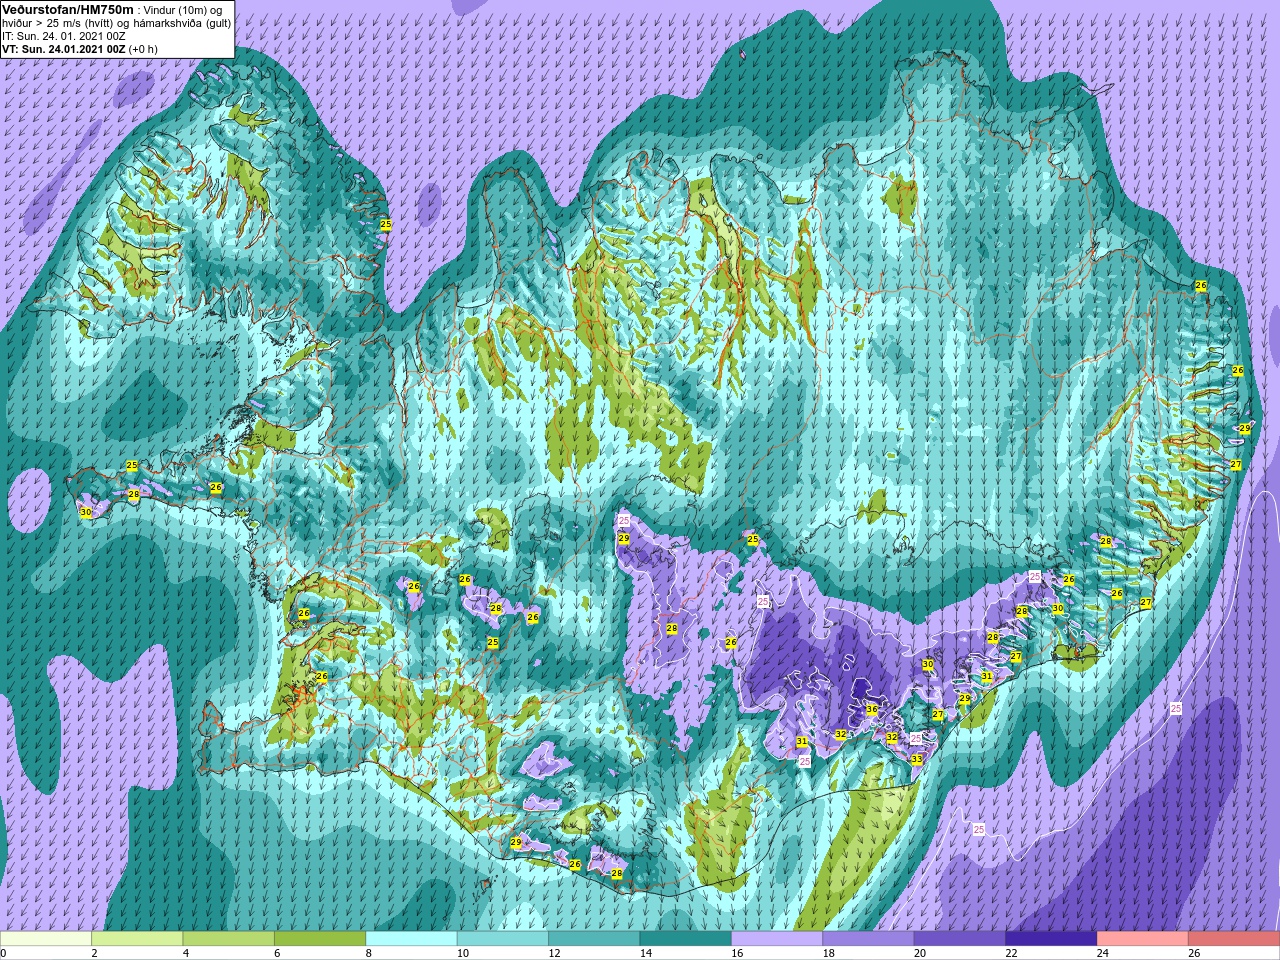Select the dark teal 14–16 m/s legend swatch
Viewport: 1280px width, 960px height.
[x=686, y=939]
